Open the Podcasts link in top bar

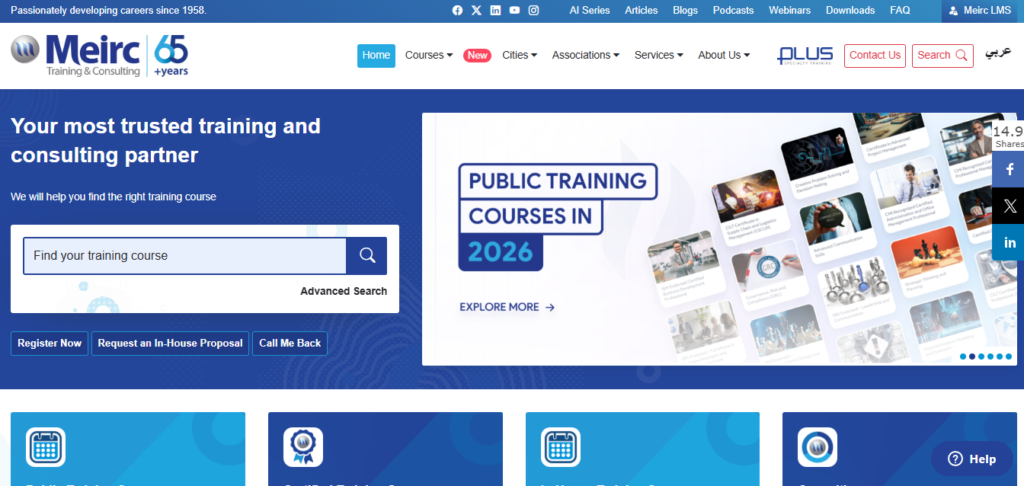click(x=733, y=10)
